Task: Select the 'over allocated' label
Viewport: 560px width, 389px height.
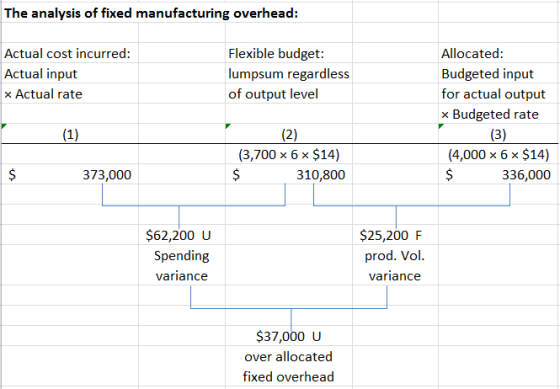Action: [288, 356]
